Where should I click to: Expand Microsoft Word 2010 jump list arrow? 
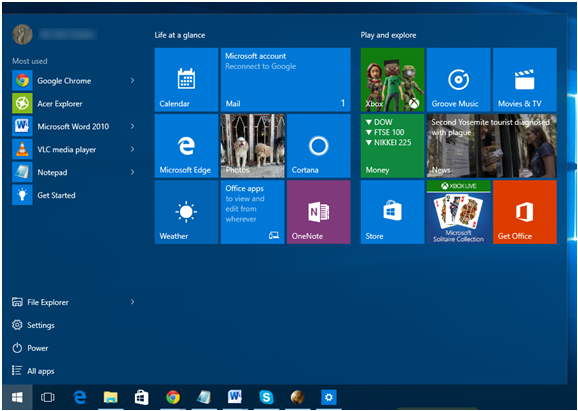(132, 126)
